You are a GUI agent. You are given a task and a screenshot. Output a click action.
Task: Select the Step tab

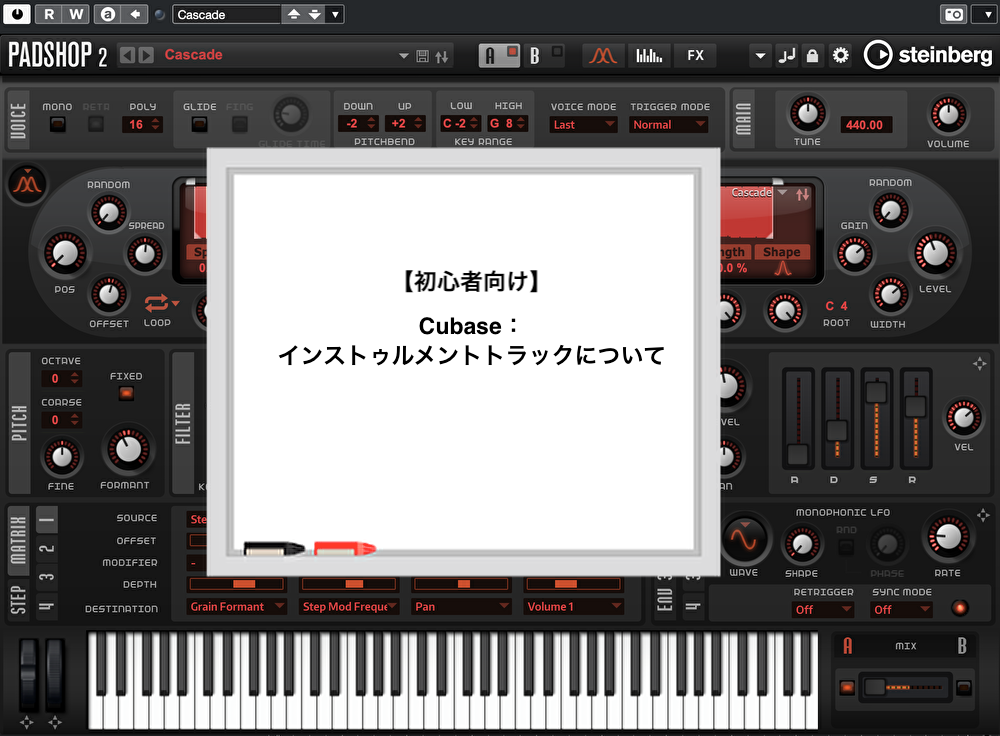click(x=18, y=598)
